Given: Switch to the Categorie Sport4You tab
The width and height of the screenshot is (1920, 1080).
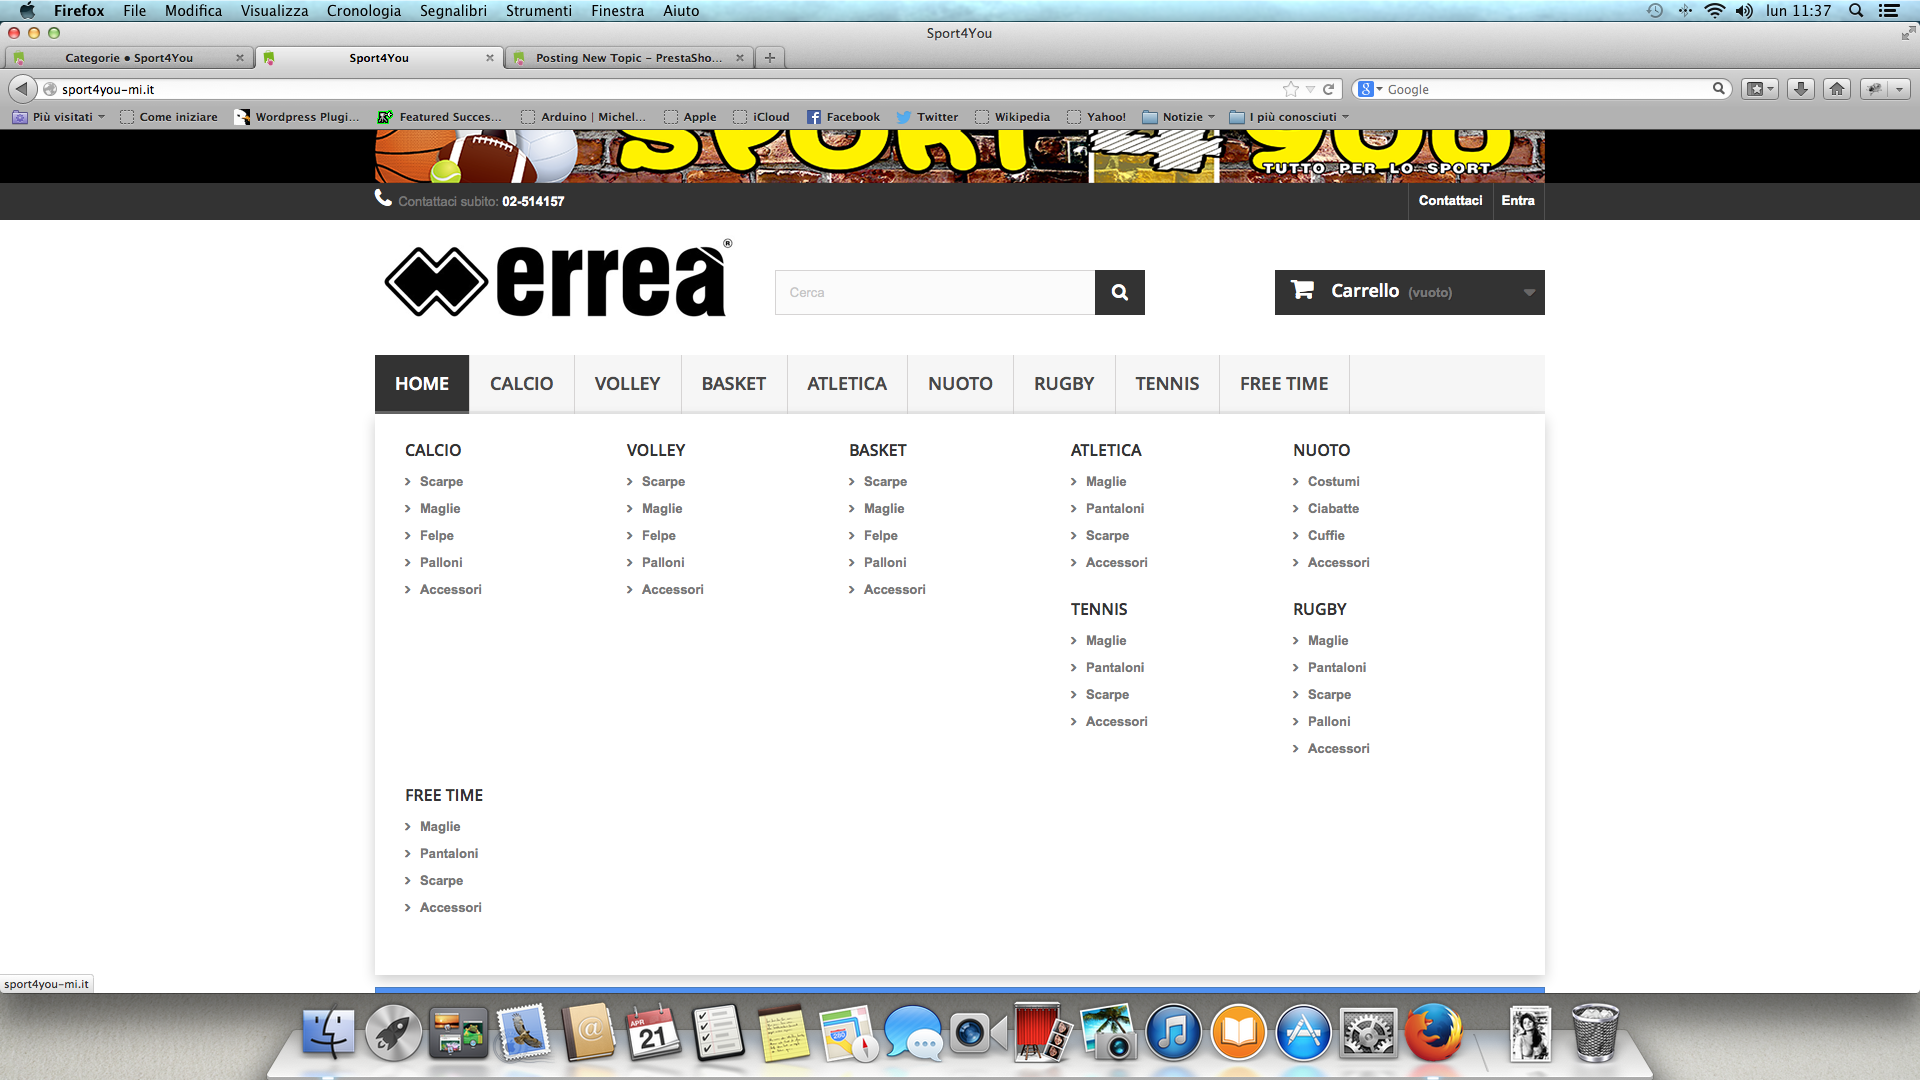Looking at the screenshot, I should click(x=129, y=58).
